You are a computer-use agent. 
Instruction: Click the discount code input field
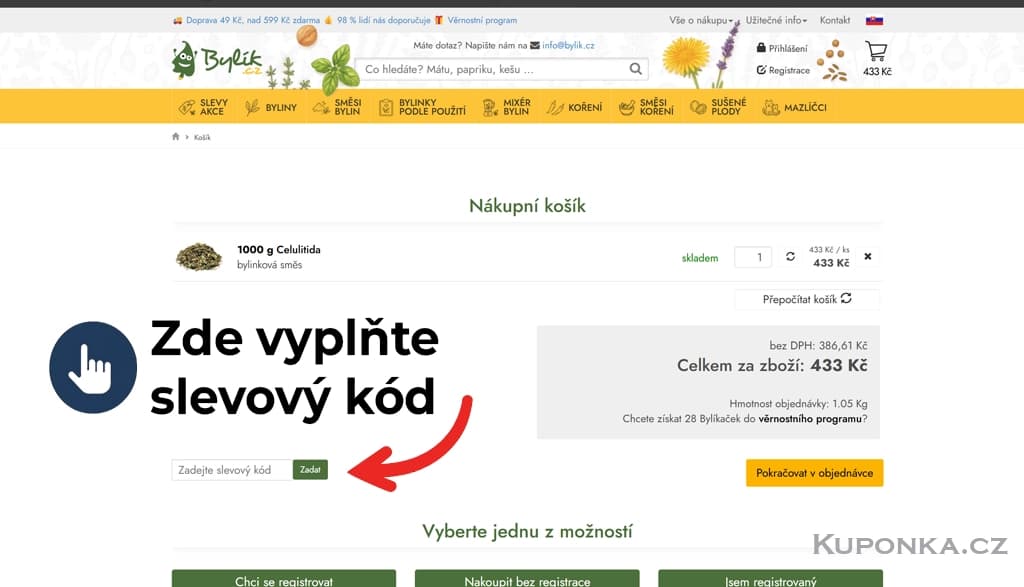pos(232,469)
